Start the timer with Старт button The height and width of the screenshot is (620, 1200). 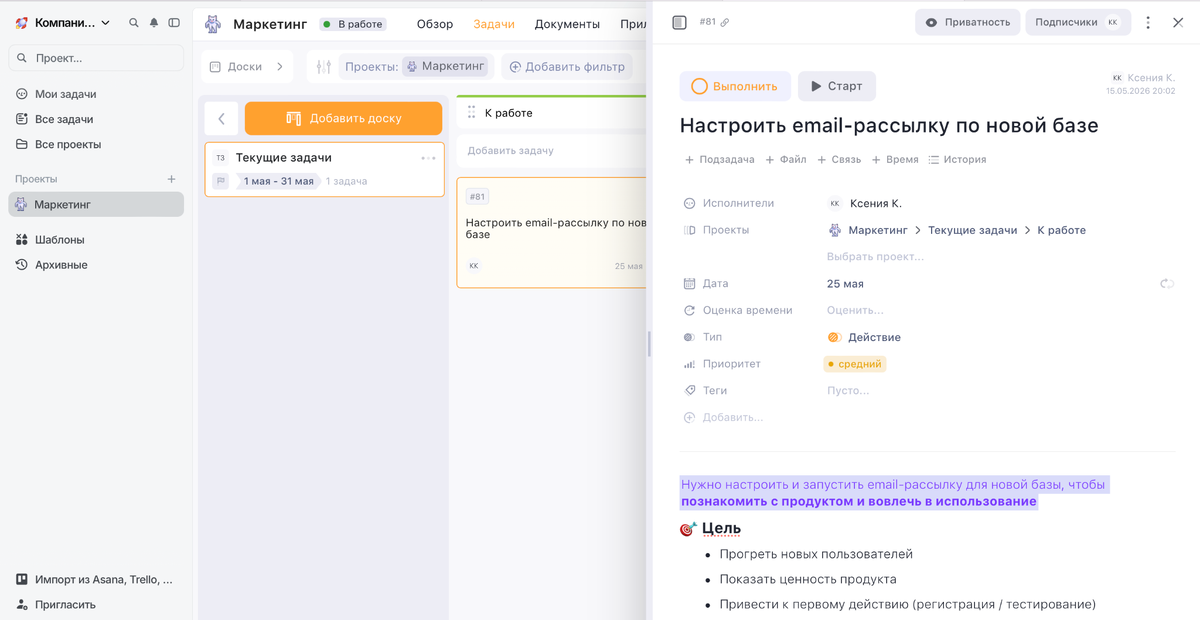836,86
